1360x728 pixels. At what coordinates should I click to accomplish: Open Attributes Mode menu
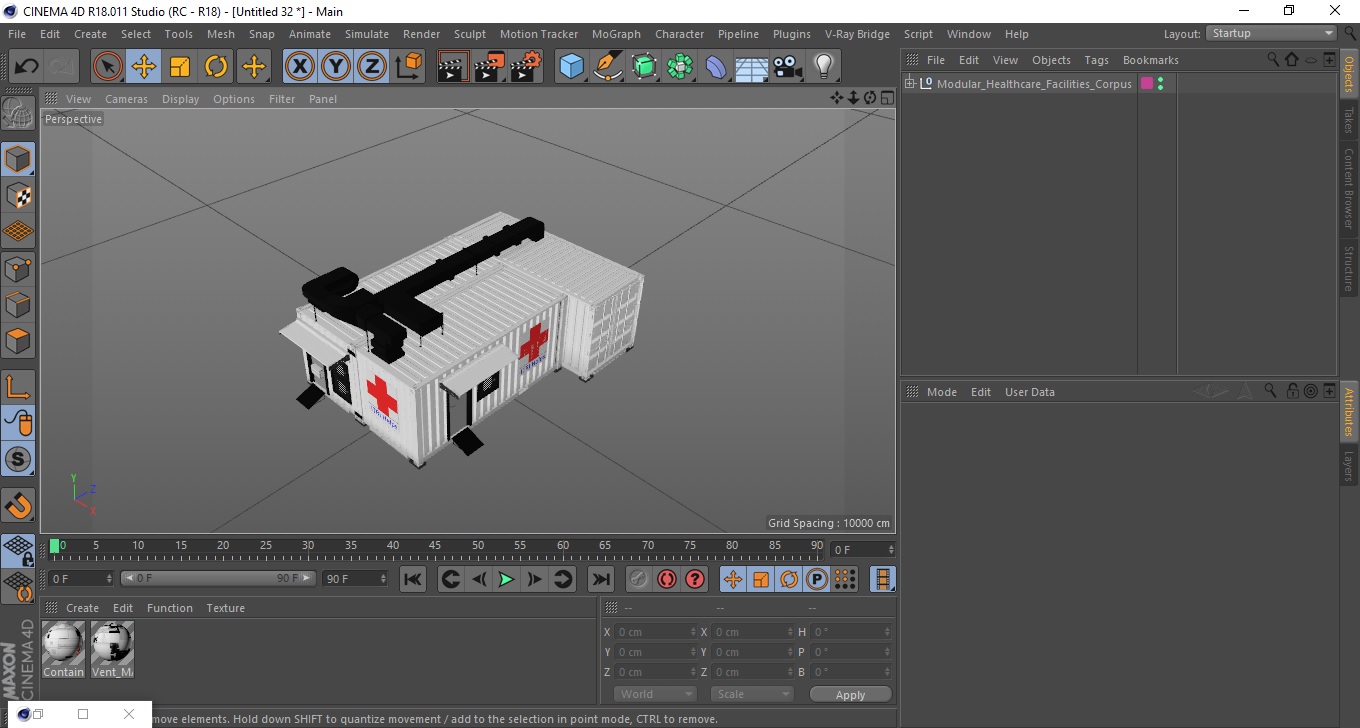[x=942, y=392]
